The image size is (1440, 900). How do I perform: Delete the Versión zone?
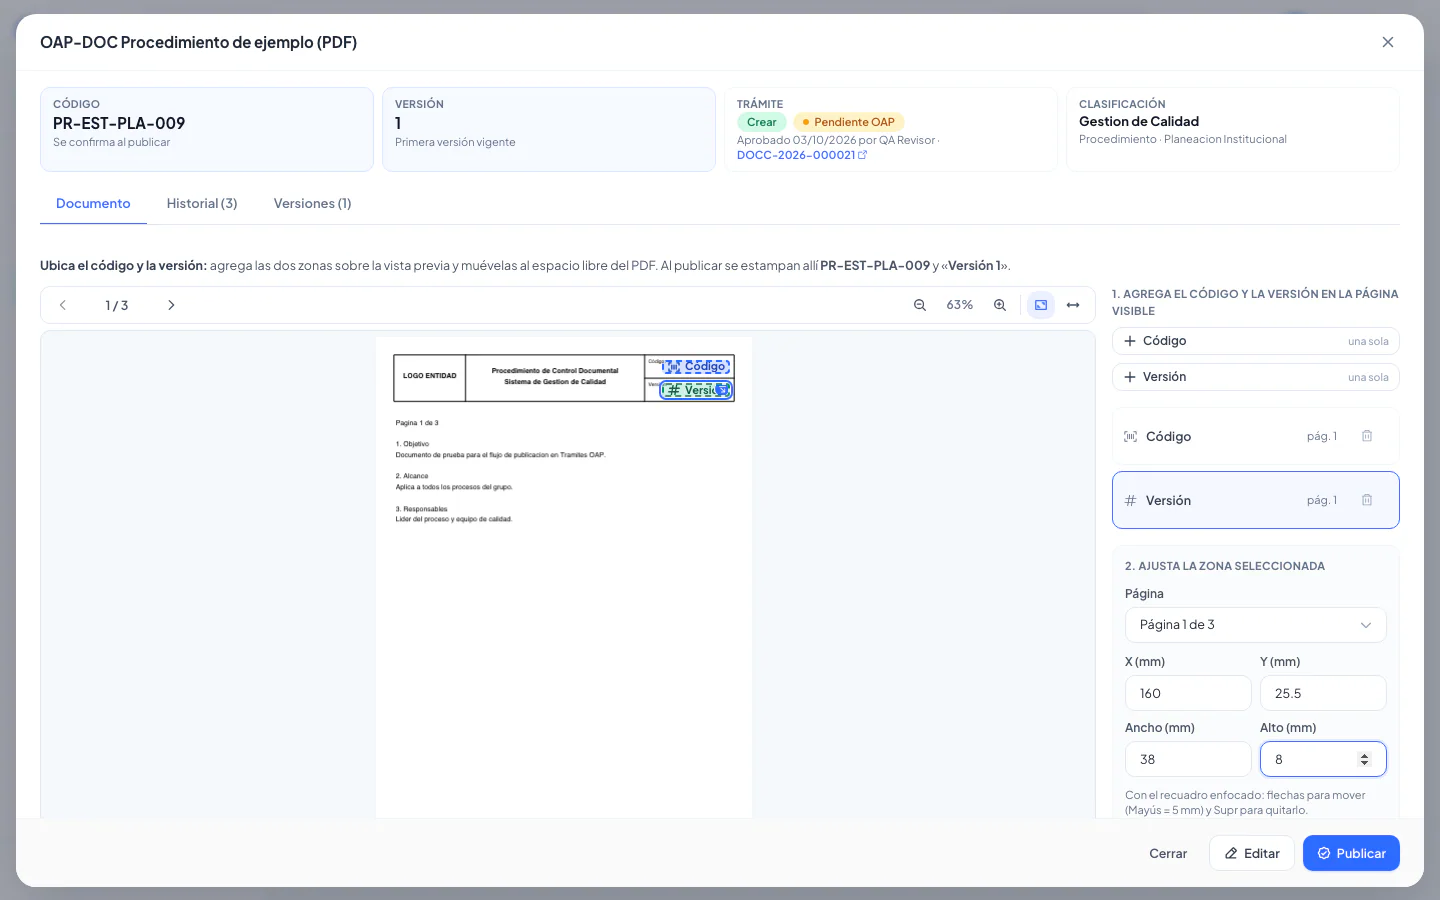click(x=1367, y=500)
